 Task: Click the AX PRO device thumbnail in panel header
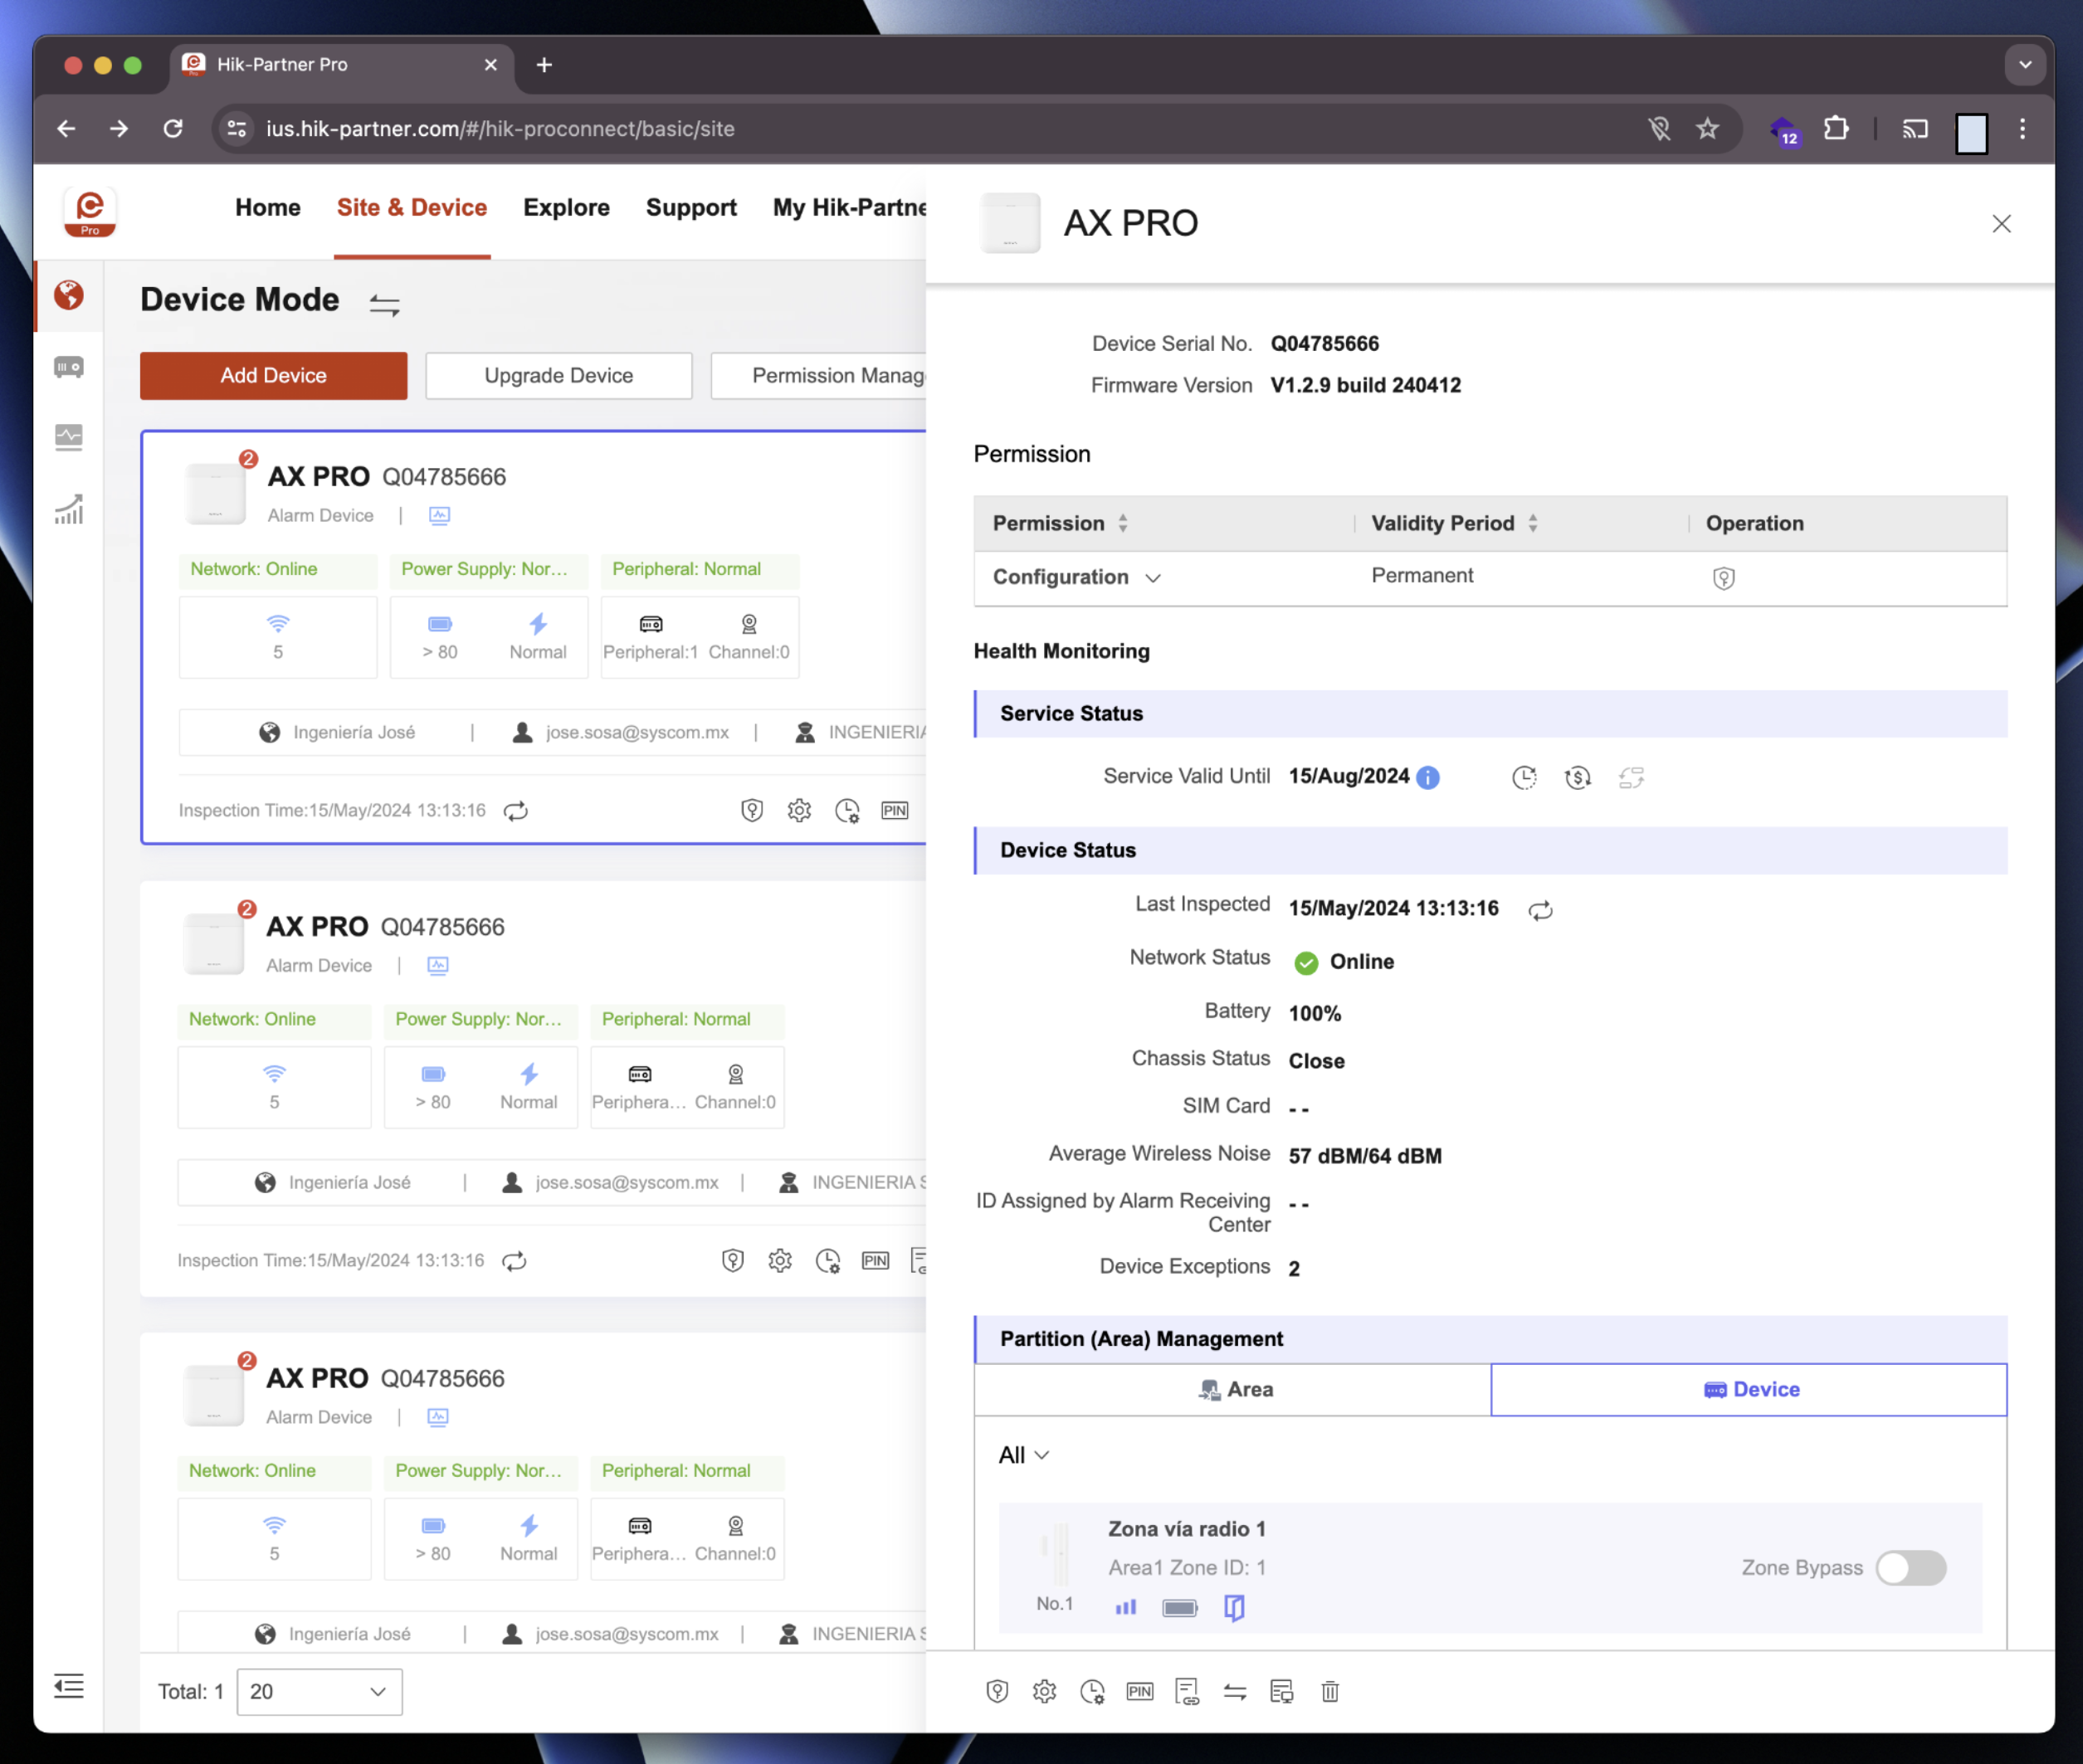tap(1011, 222)
